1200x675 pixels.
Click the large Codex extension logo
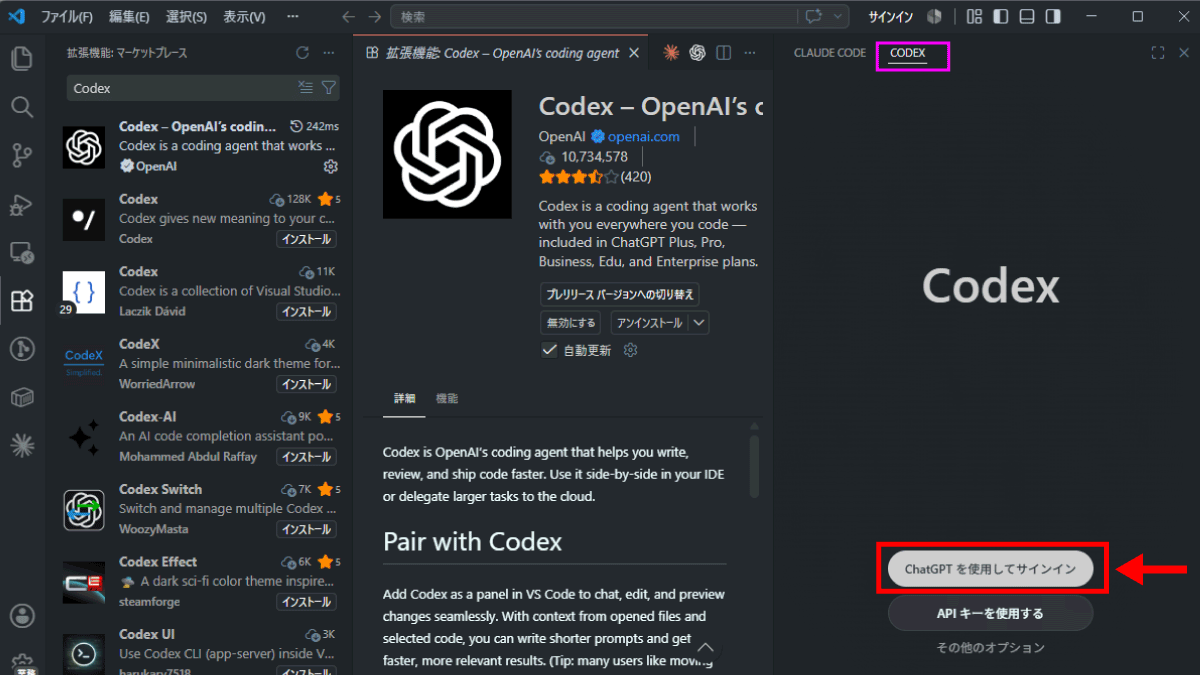447,154
